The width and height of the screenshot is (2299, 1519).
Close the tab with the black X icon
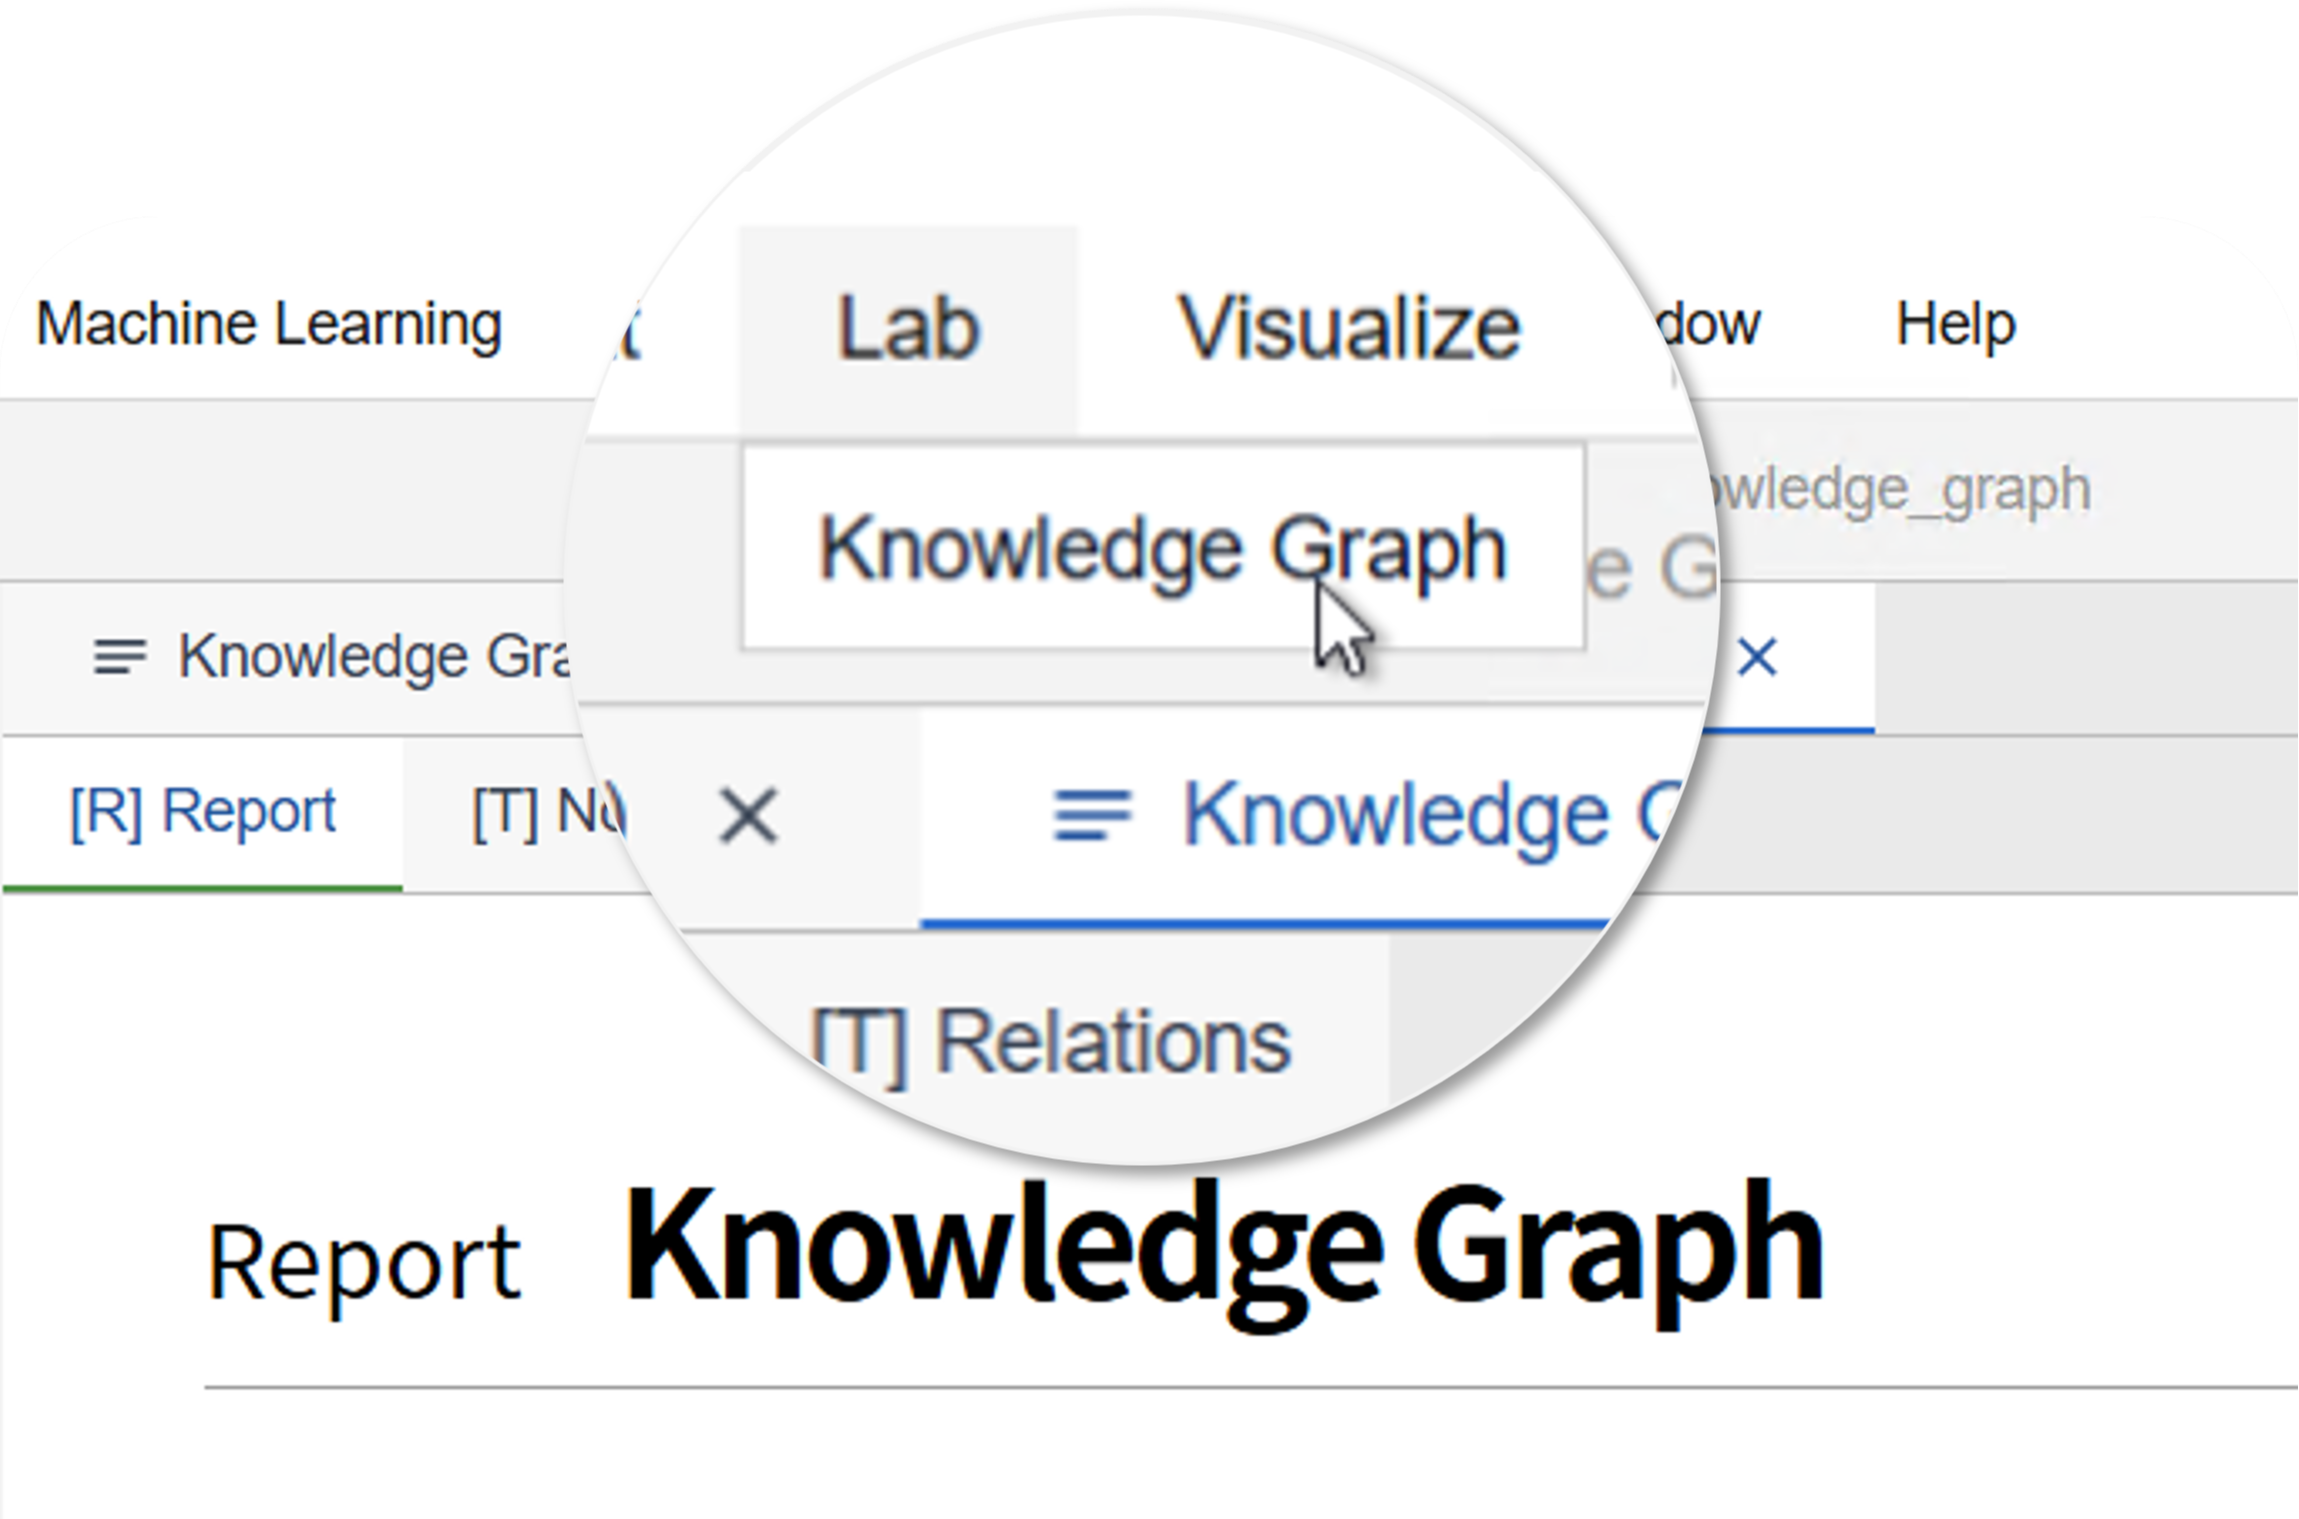coord(748,816)
